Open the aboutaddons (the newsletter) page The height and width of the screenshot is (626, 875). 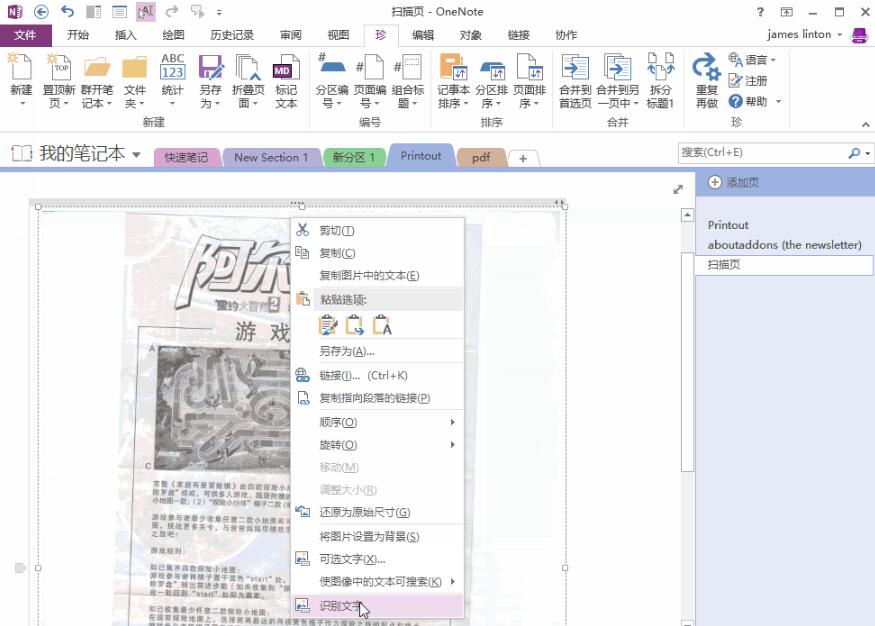point(784,244)
